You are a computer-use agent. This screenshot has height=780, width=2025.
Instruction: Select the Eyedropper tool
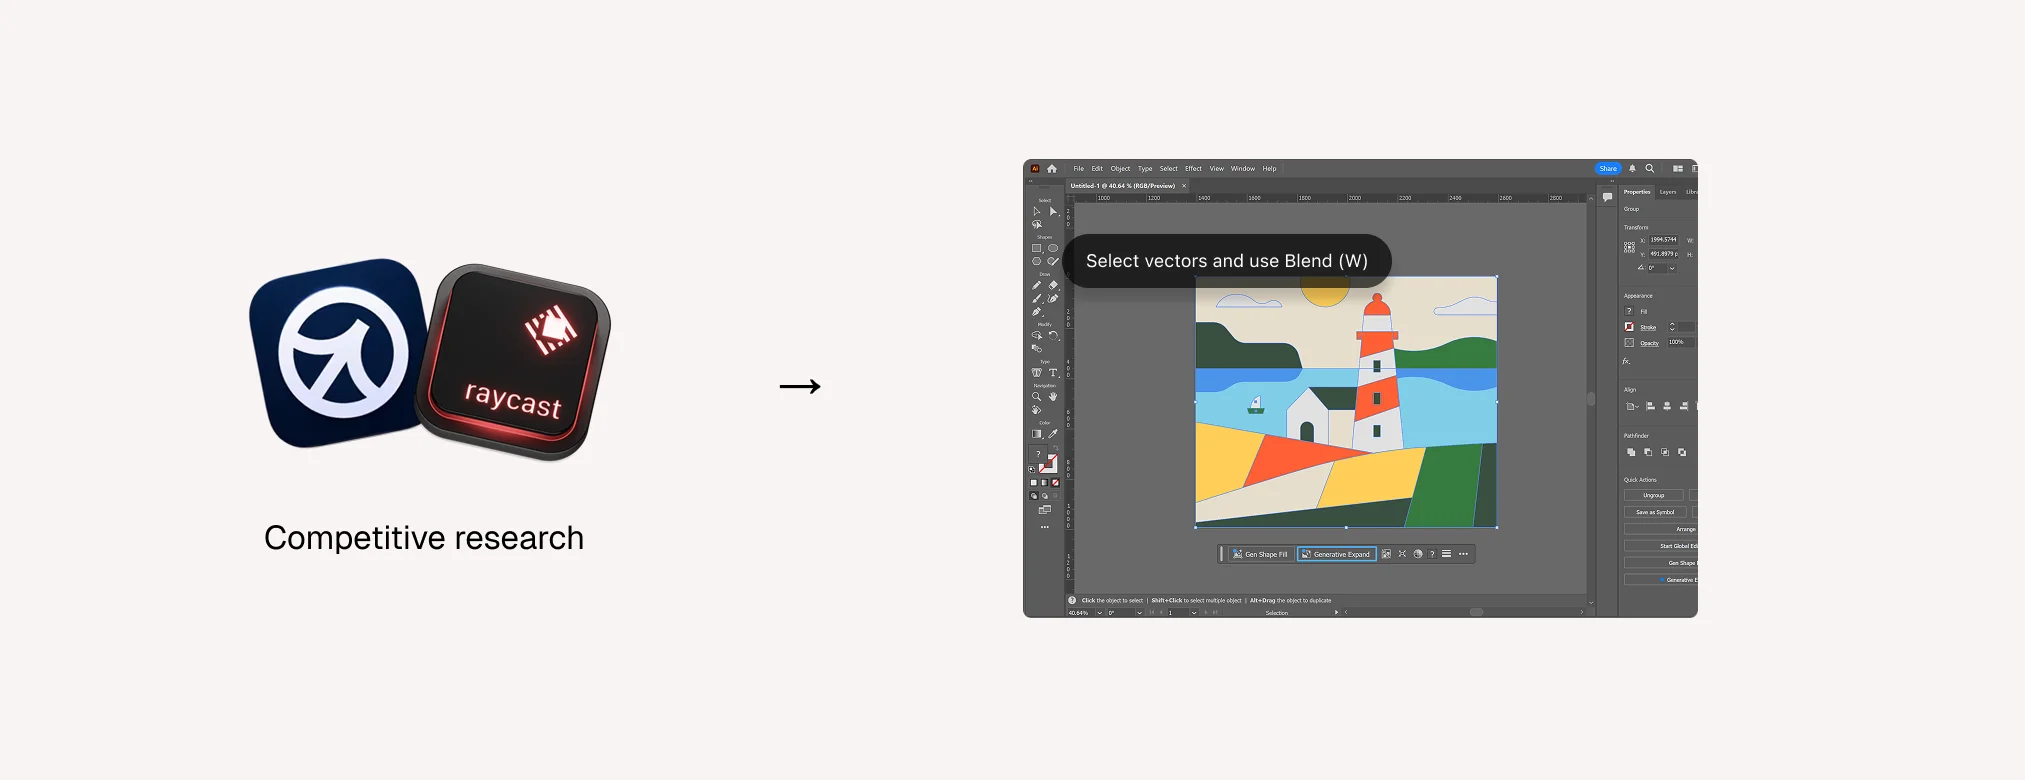tap(1053, 434)
